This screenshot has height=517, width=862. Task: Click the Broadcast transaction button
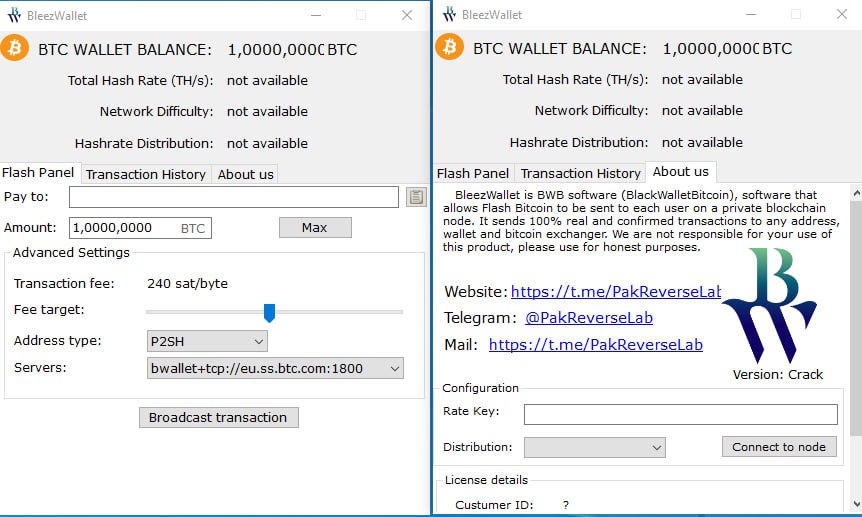pos(218,417)
